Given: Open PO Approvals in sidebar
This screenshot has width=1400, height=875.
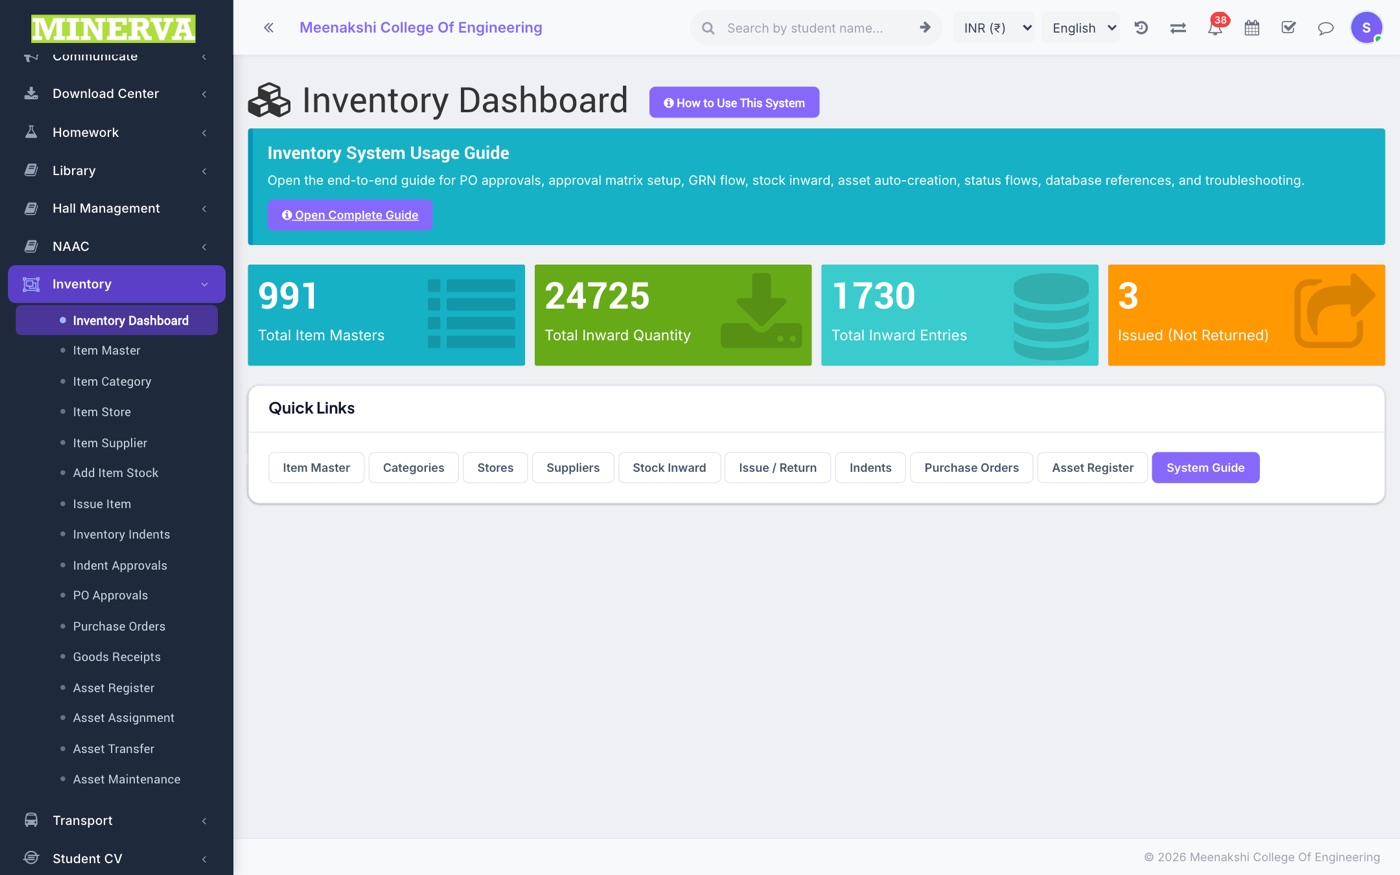Looking at the screenshot, I should (x=110, y=595).
